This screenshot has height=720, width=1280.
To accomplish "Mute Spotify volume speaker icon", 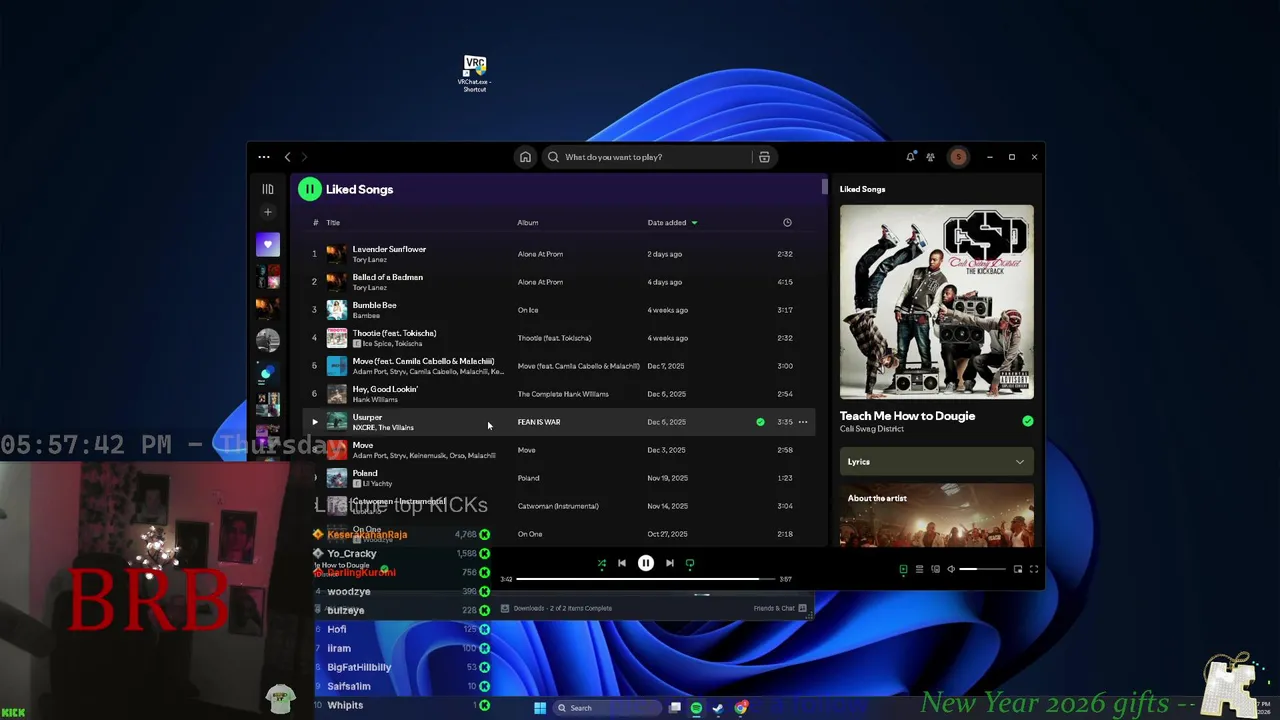I will point(951,569).
